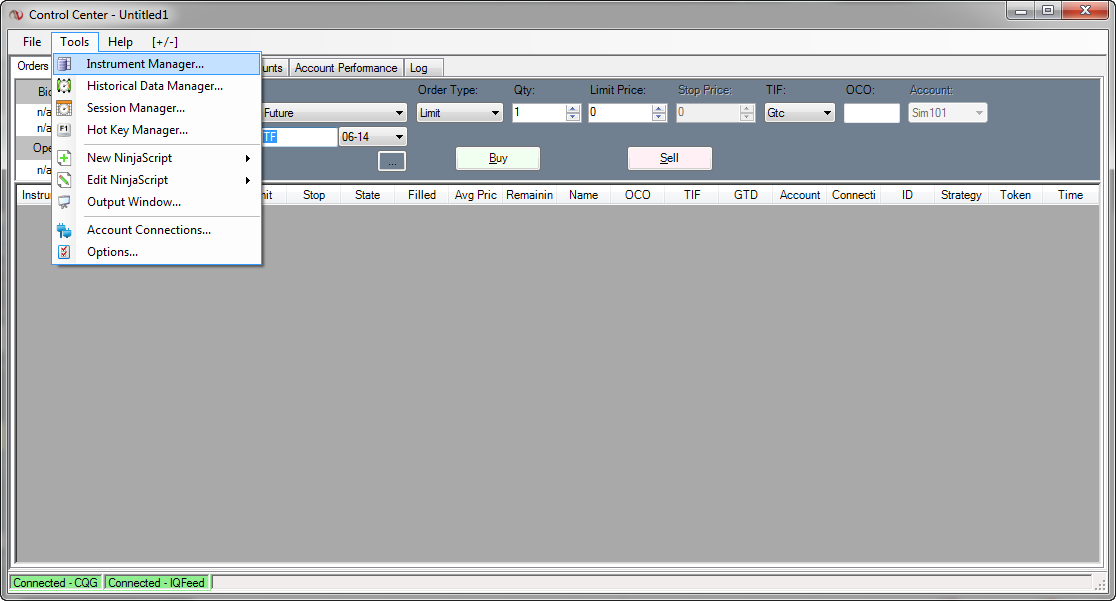Click the Options checkmark icon
The image size is (1116, 601).
[x=64, y=252]
